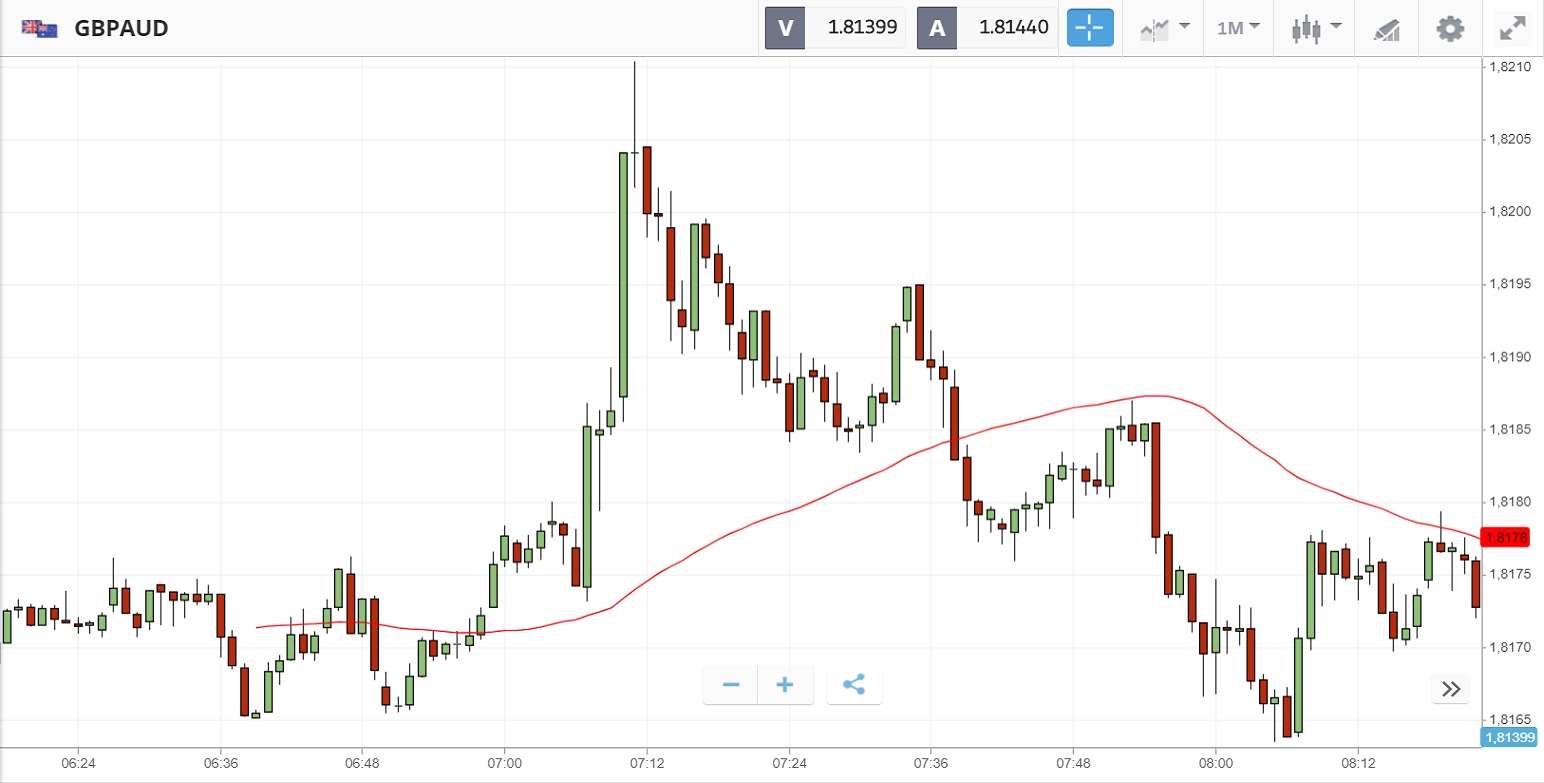Zoom out the chart with minus button
Image resolution: width=1544 pixels, height=783 pixels.
[x=731, y=685]
